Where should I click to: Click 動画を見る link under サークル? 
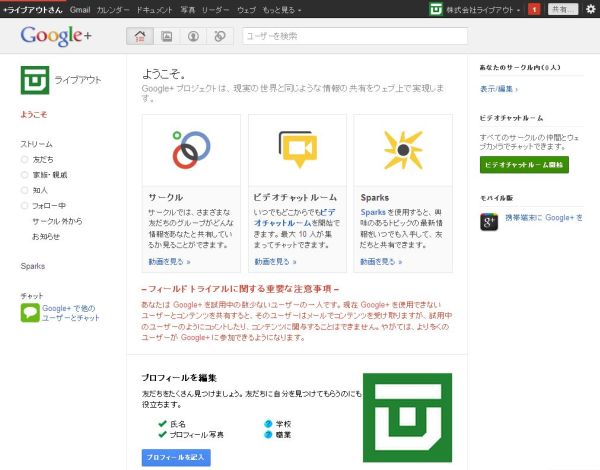169,262
